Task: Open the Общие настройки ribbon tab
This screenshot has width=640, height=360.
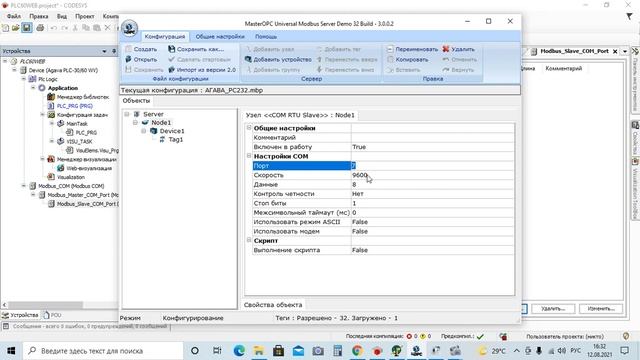Action: point(220,36)
